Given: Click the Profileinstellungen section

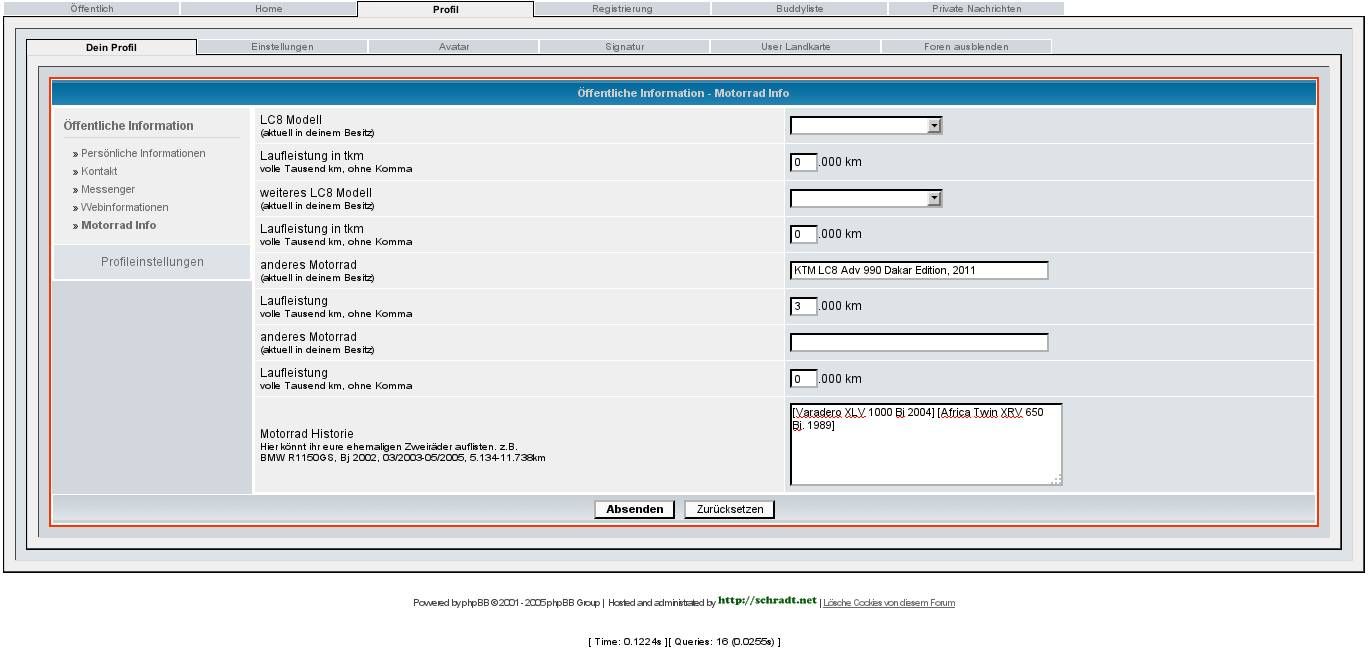Looking at the screenshot, I should pyautogui.click(x=152, y=262).
